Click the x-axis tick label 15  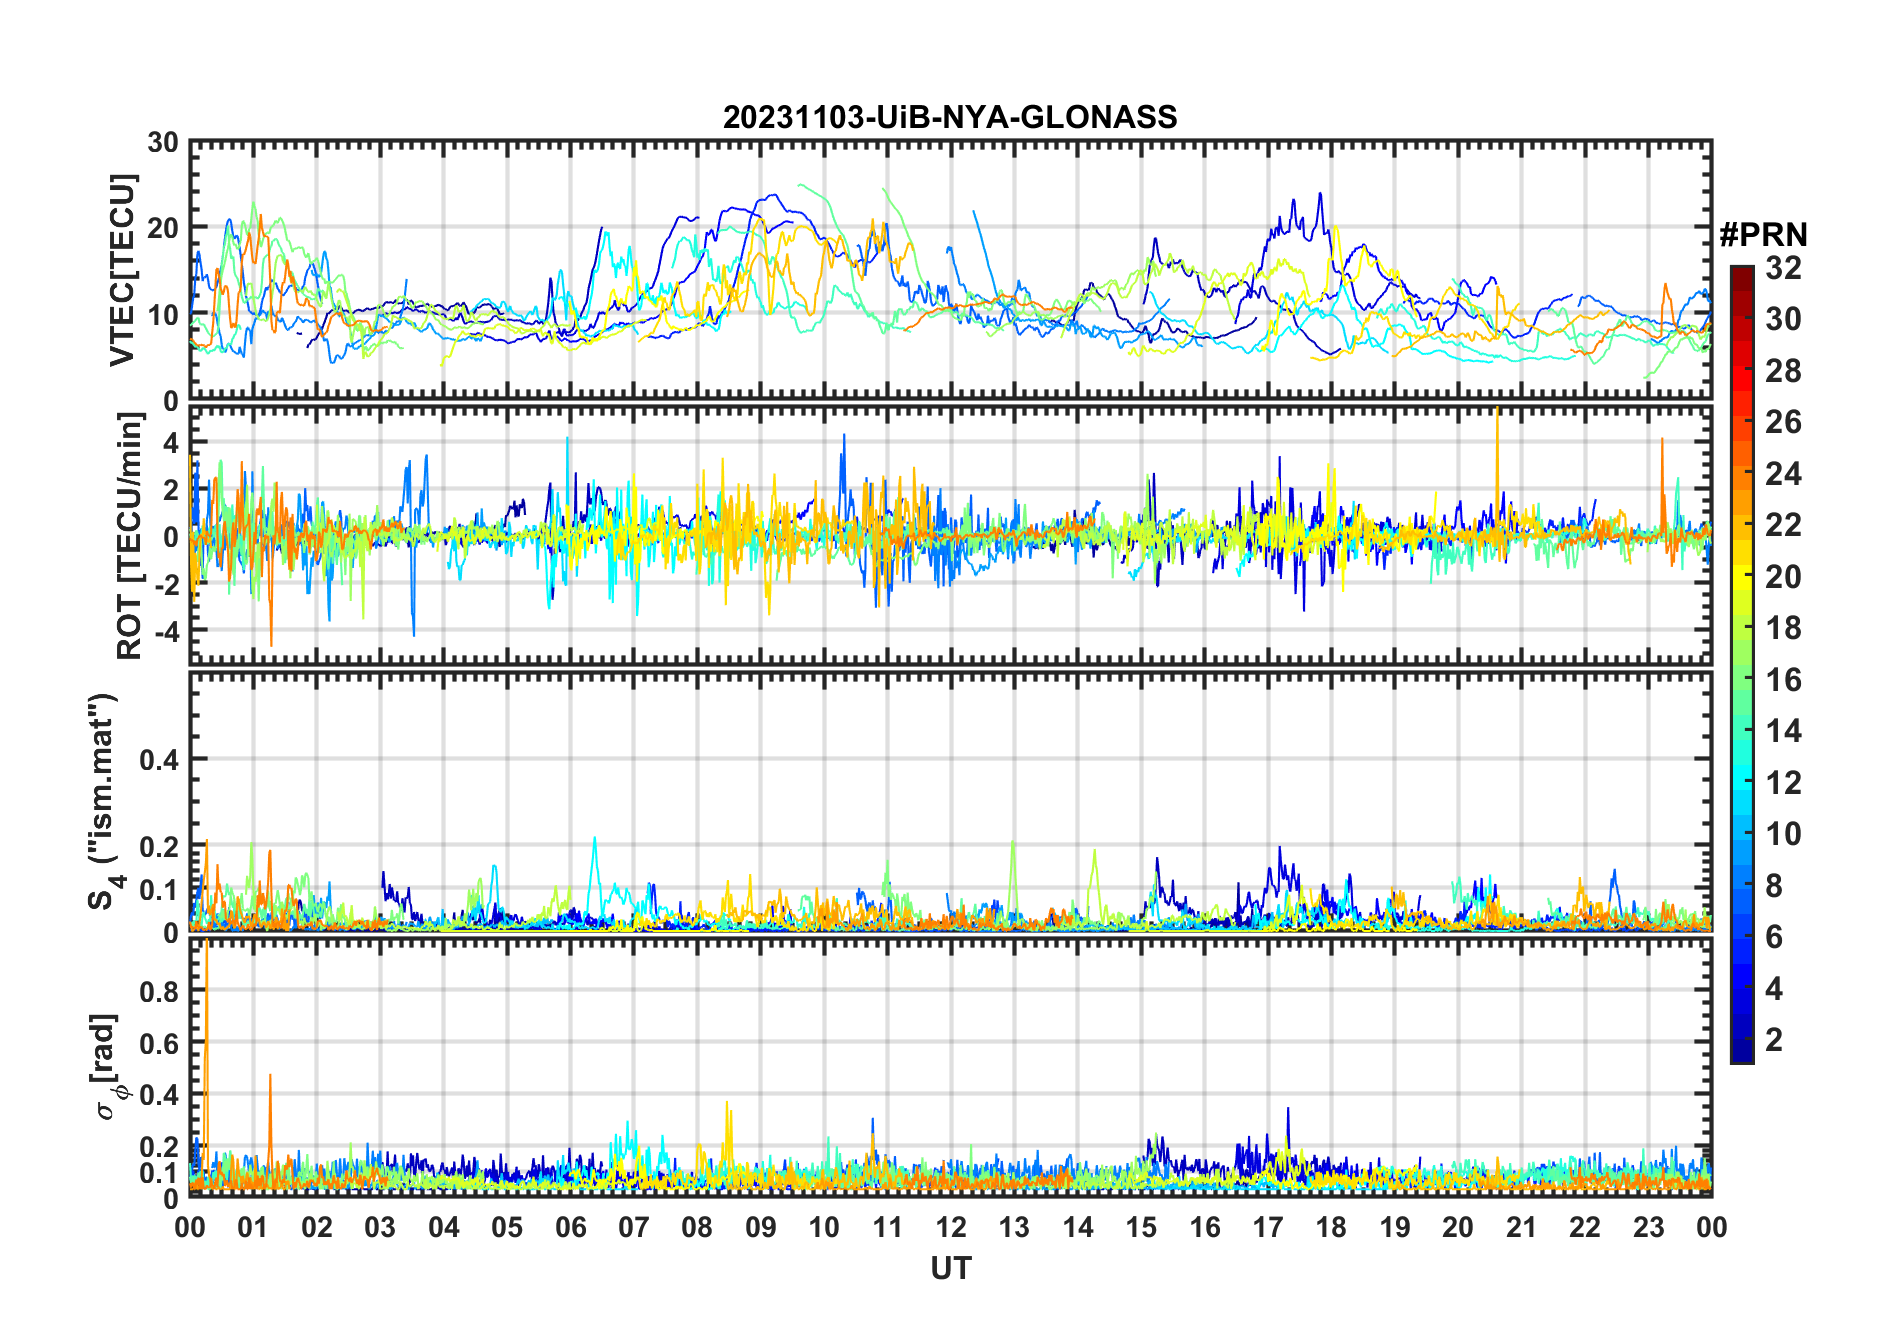tap(1141, 1227)
